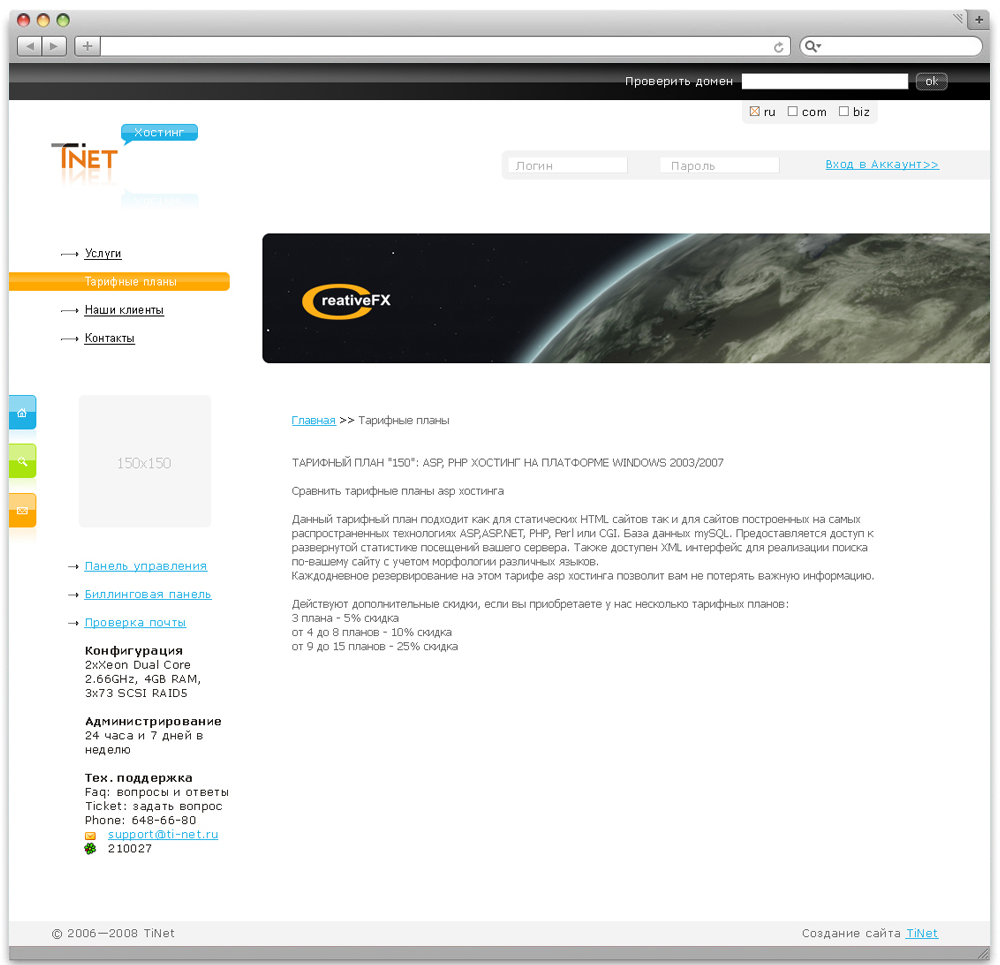Click the TiNet logo

coord(85,158)
